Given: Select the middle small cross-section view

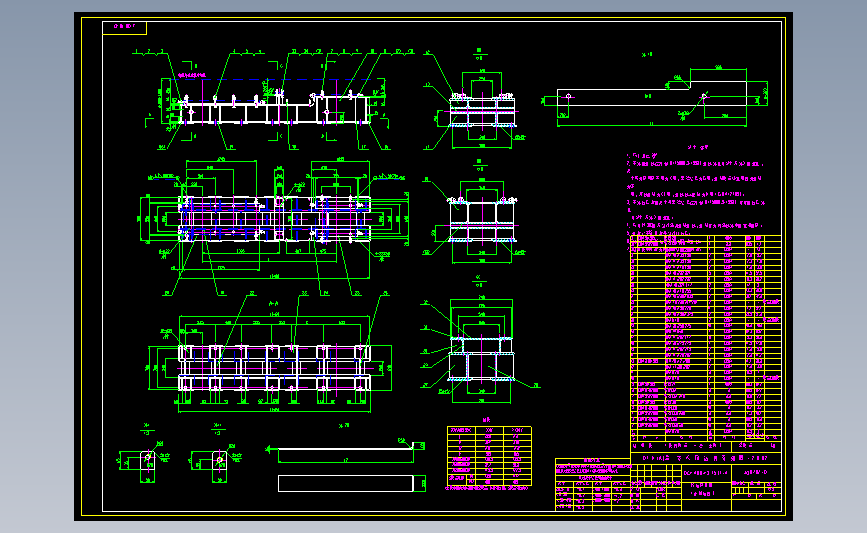Looking at the screenshot, I should point(482,221).
